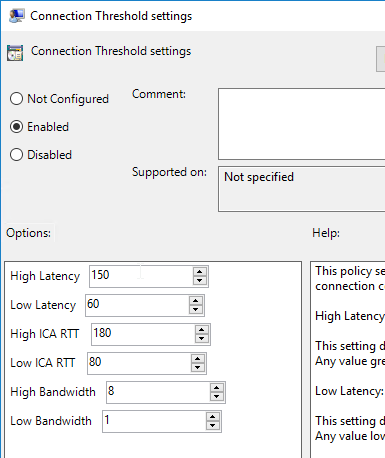The height and width of the screenshot is (458, 385).
Task: Increase High ICA RTT value spinner
Action: (202, 330)
